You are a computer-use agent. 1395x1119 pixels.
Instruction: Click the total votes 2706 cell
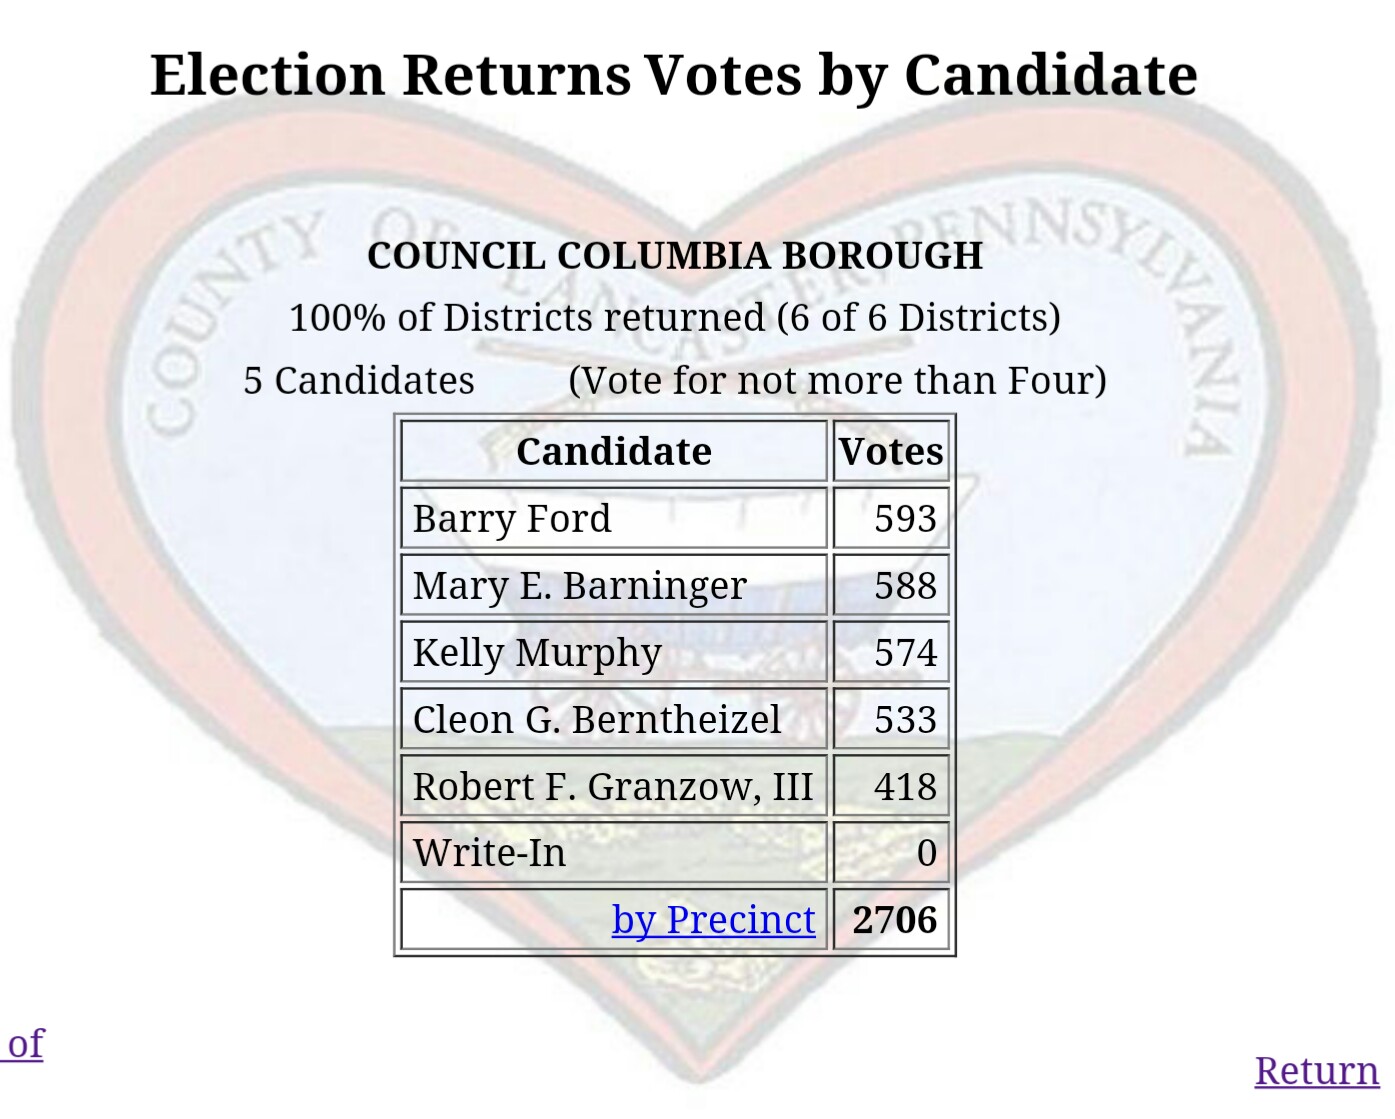tap(894, 920)
